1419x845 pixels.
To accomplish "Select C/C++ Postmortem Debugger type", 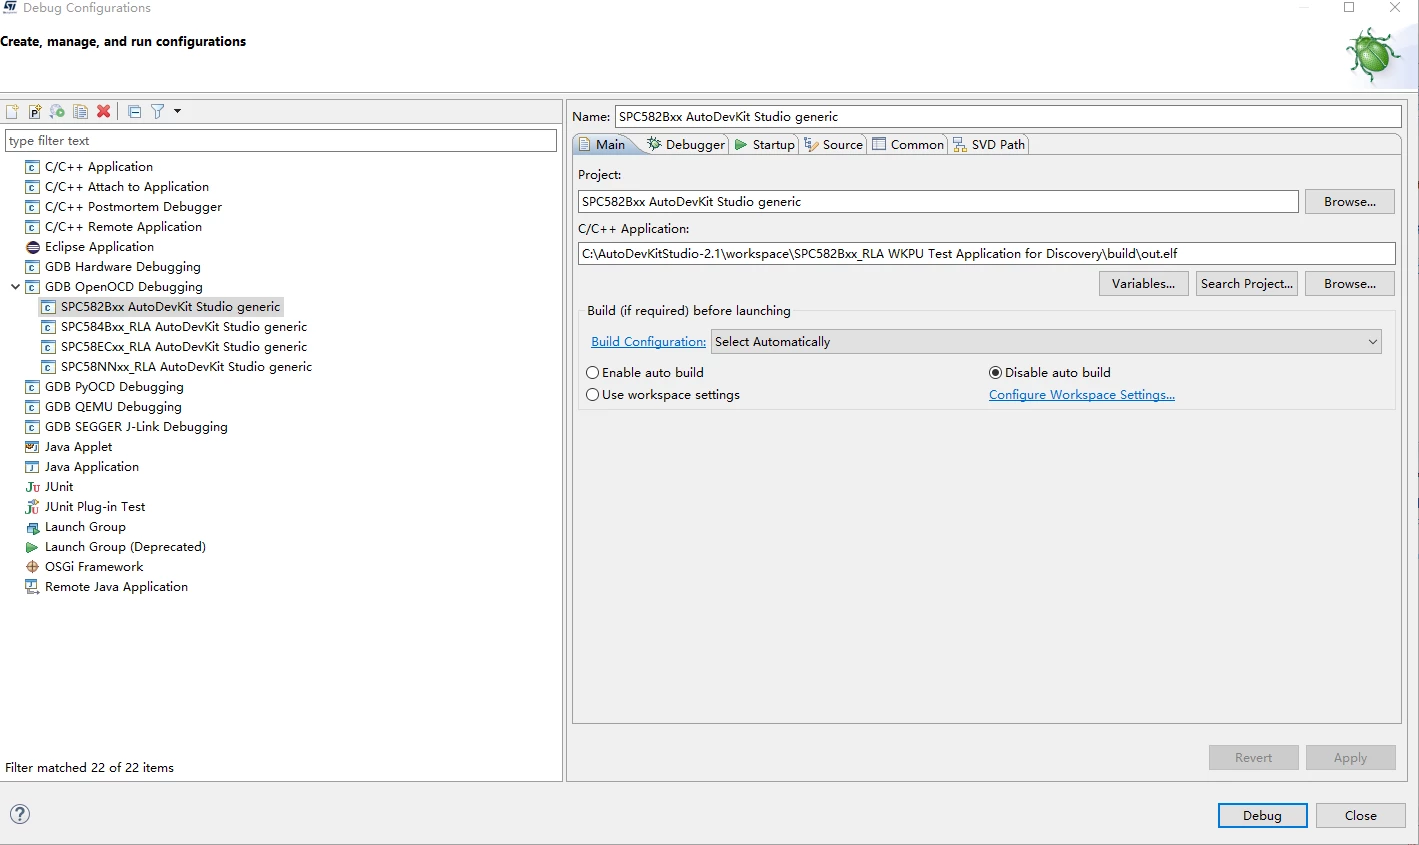I will pyautogui.click(x=133, y=207).
